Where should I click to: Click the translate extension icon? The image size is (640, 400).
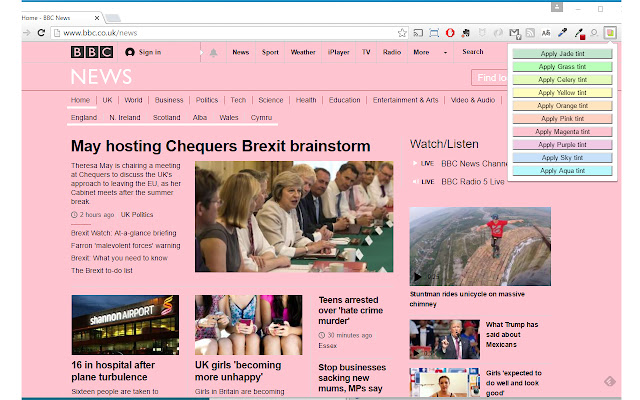[546, 33]
